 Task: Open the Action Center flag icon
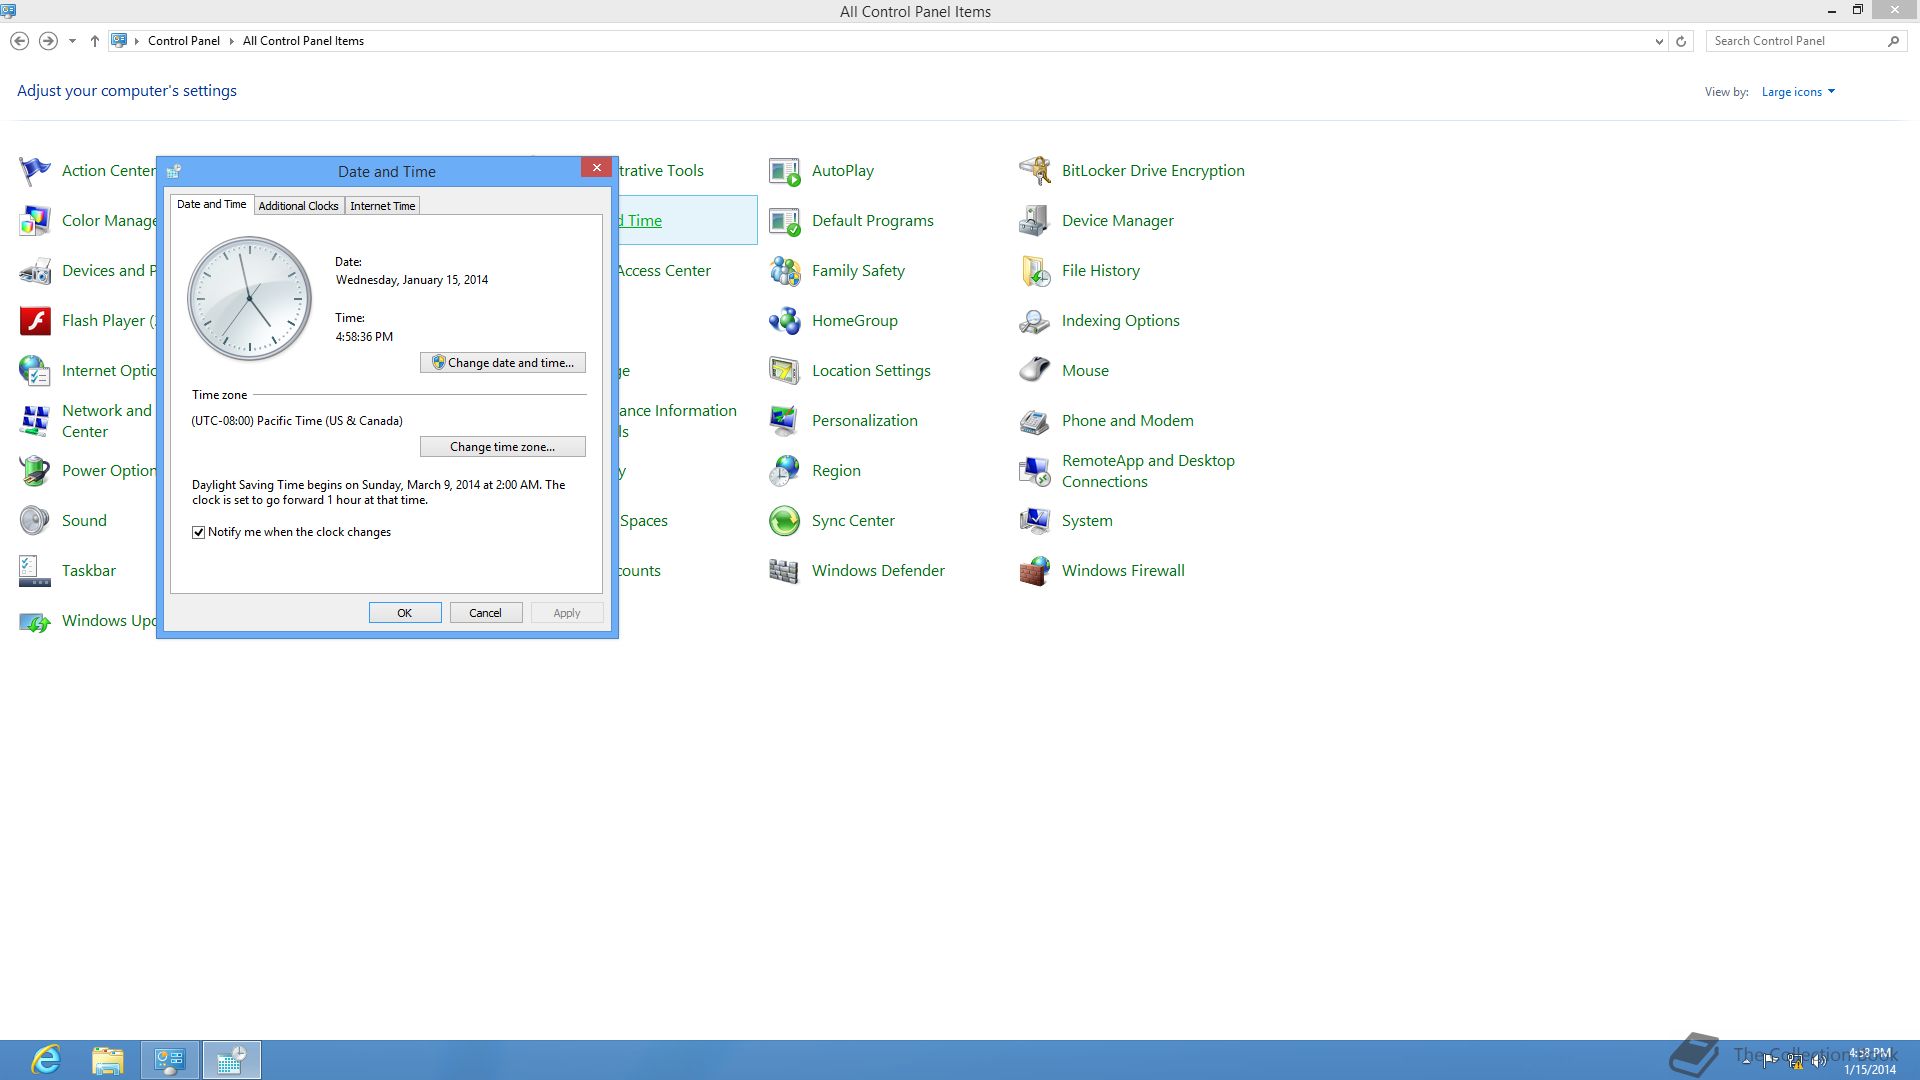(x=35, y=171)
